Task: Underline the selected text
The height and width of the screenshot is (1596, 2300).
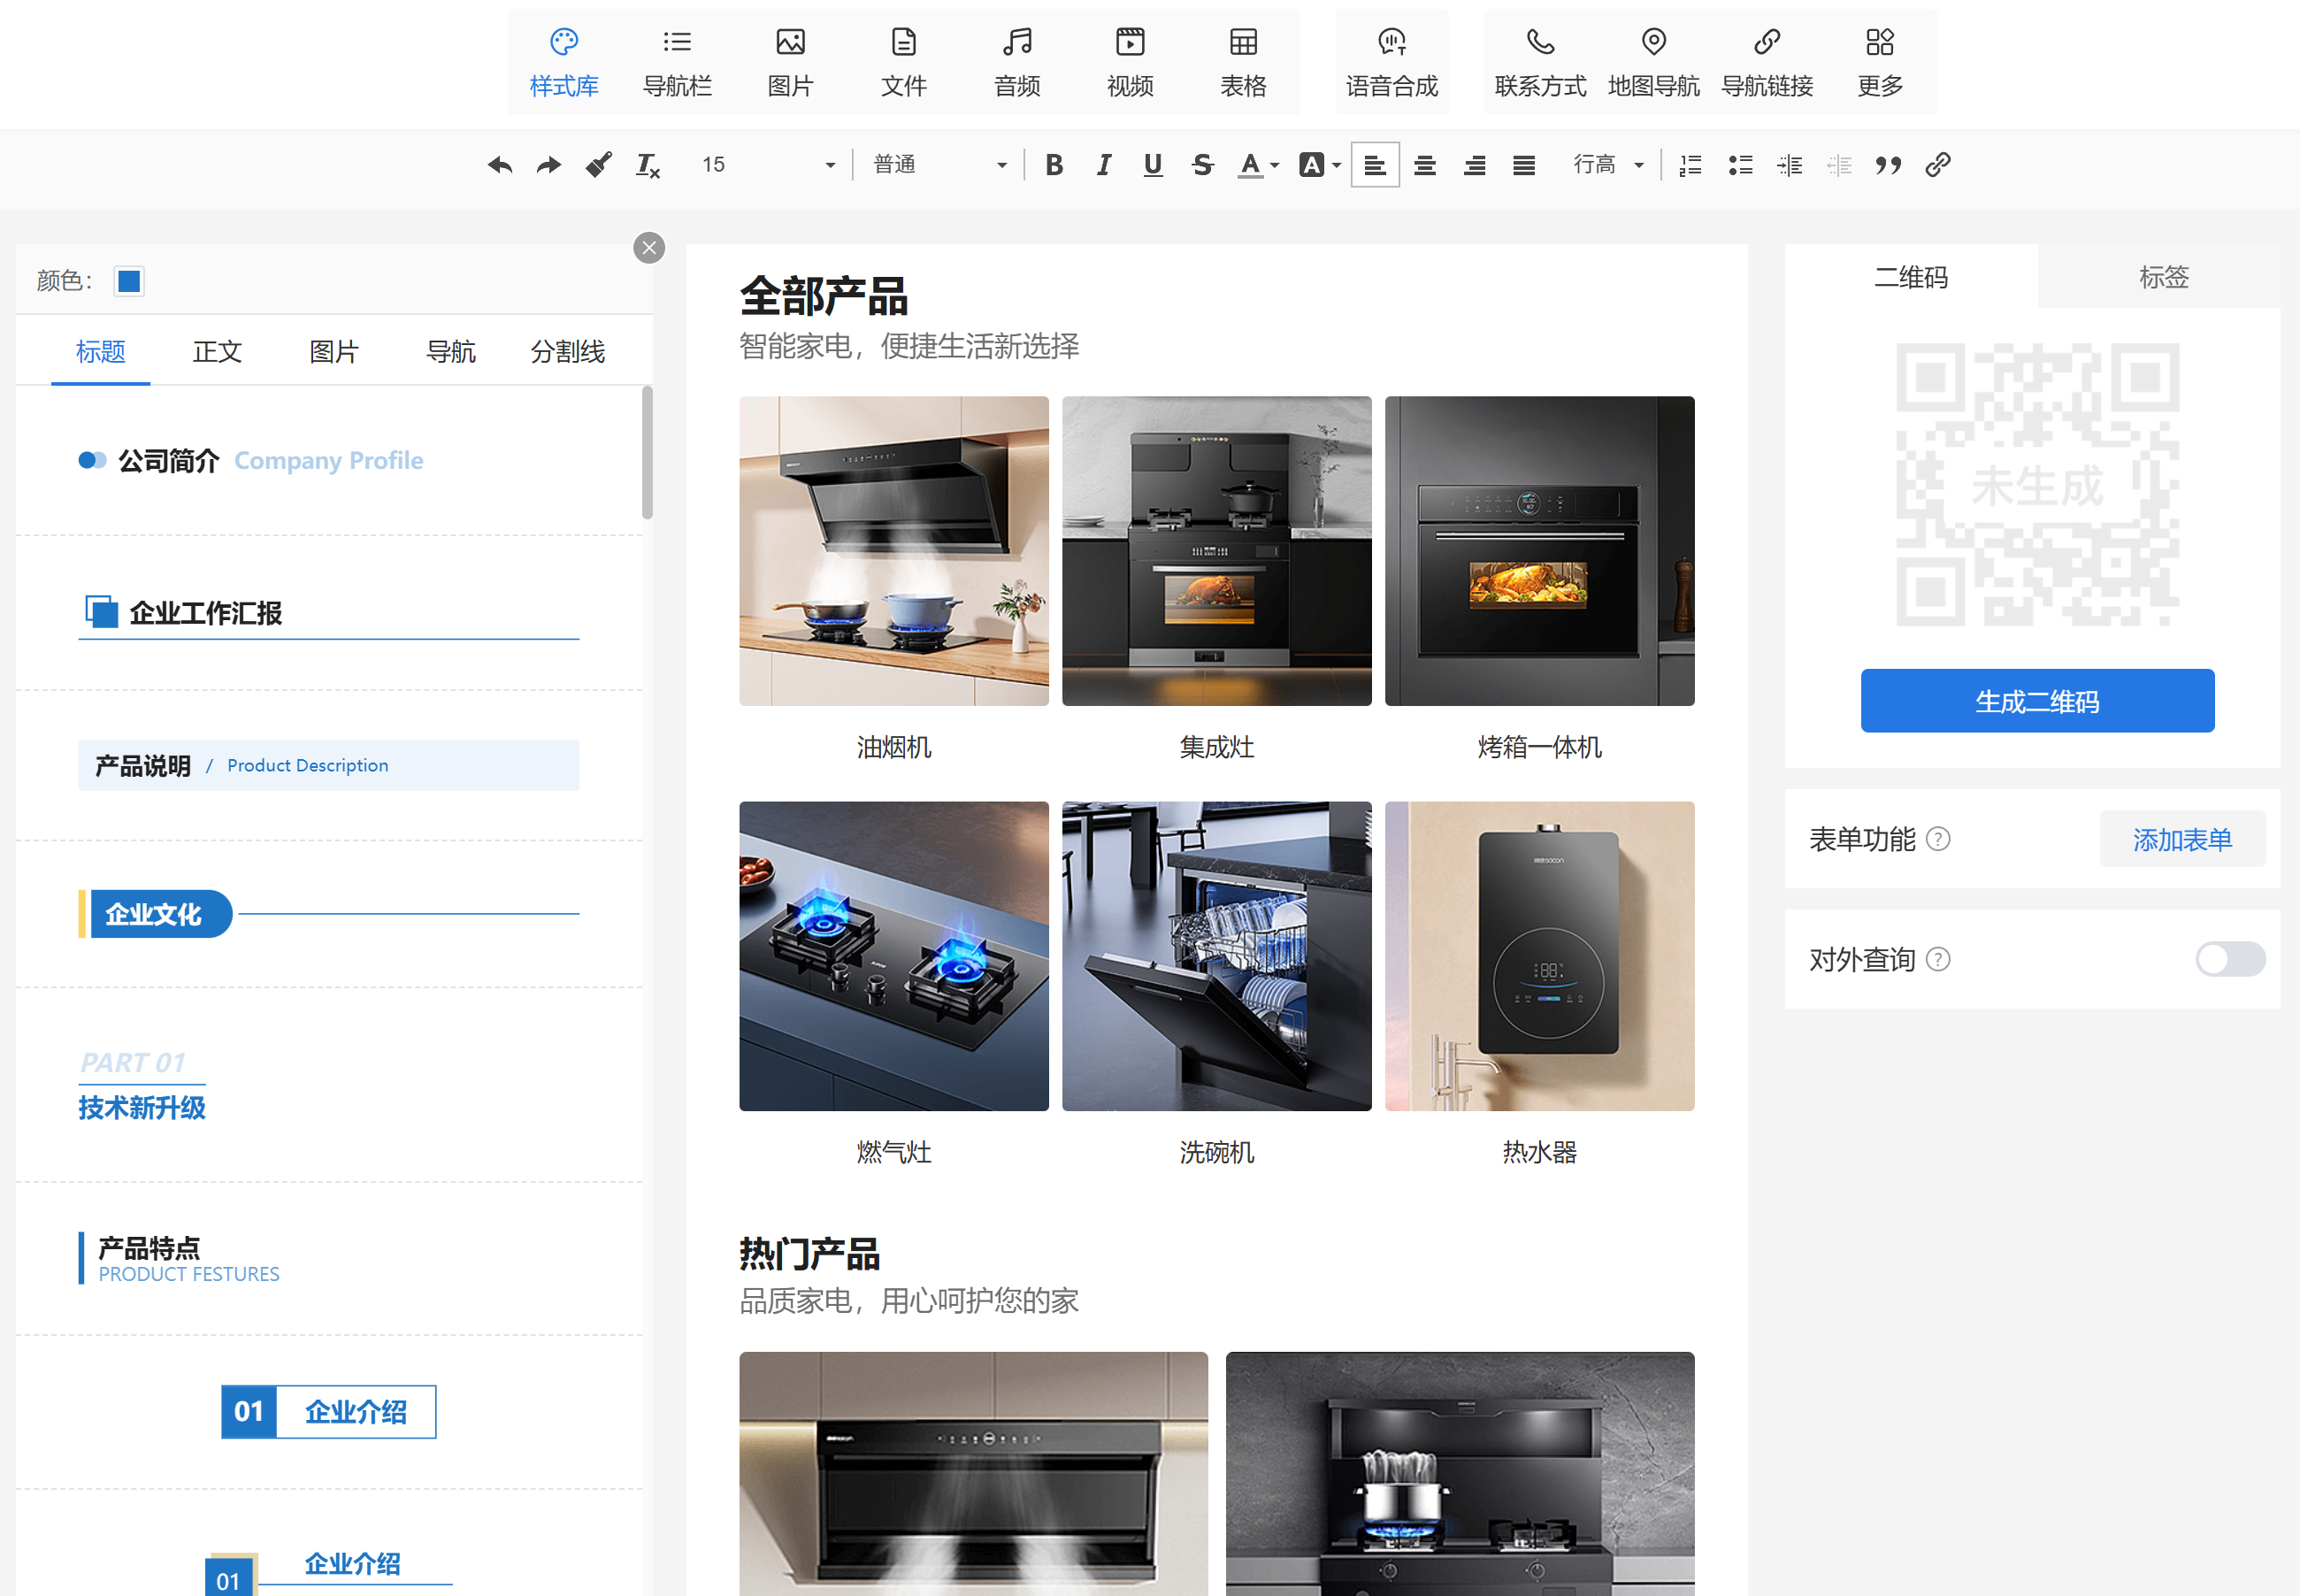Action: click(1153, 165)
